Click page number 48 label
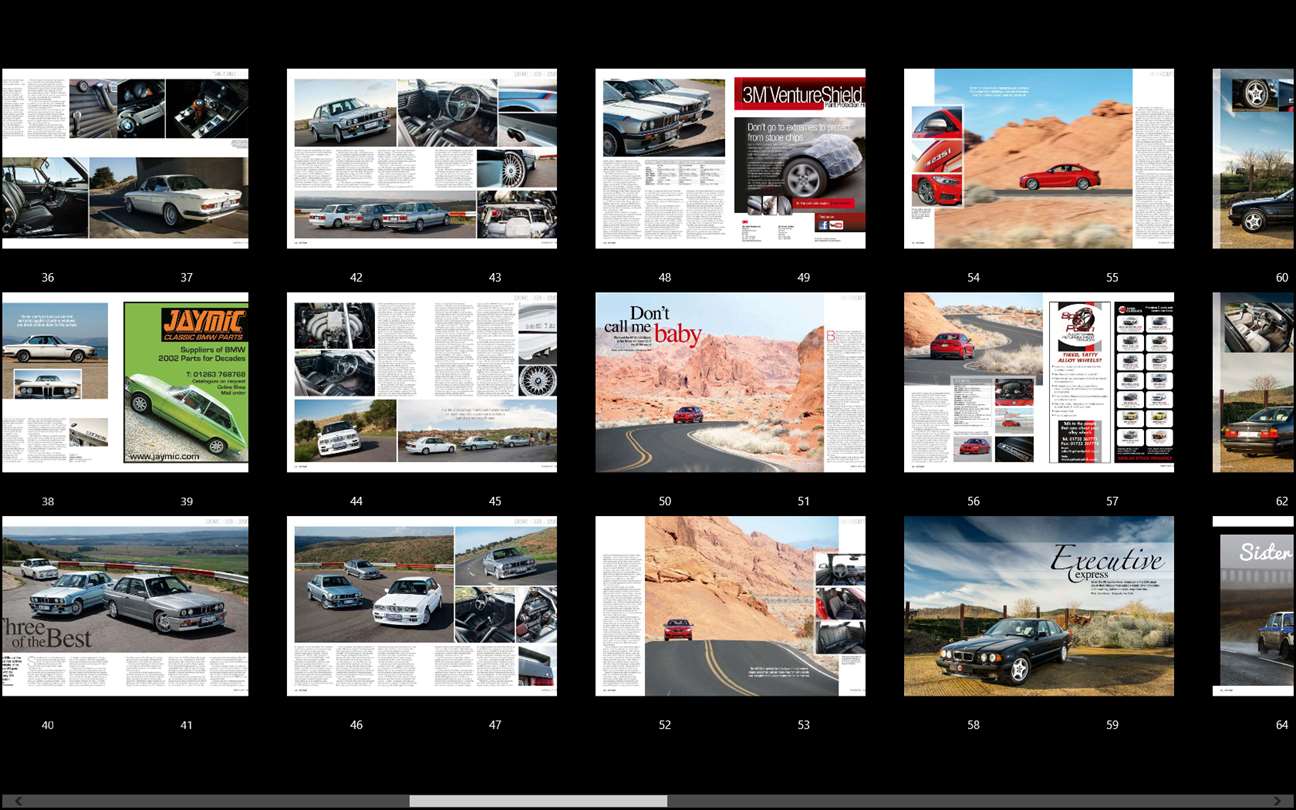This screenshot has width=1296, height=810. (x=665, y=278)
